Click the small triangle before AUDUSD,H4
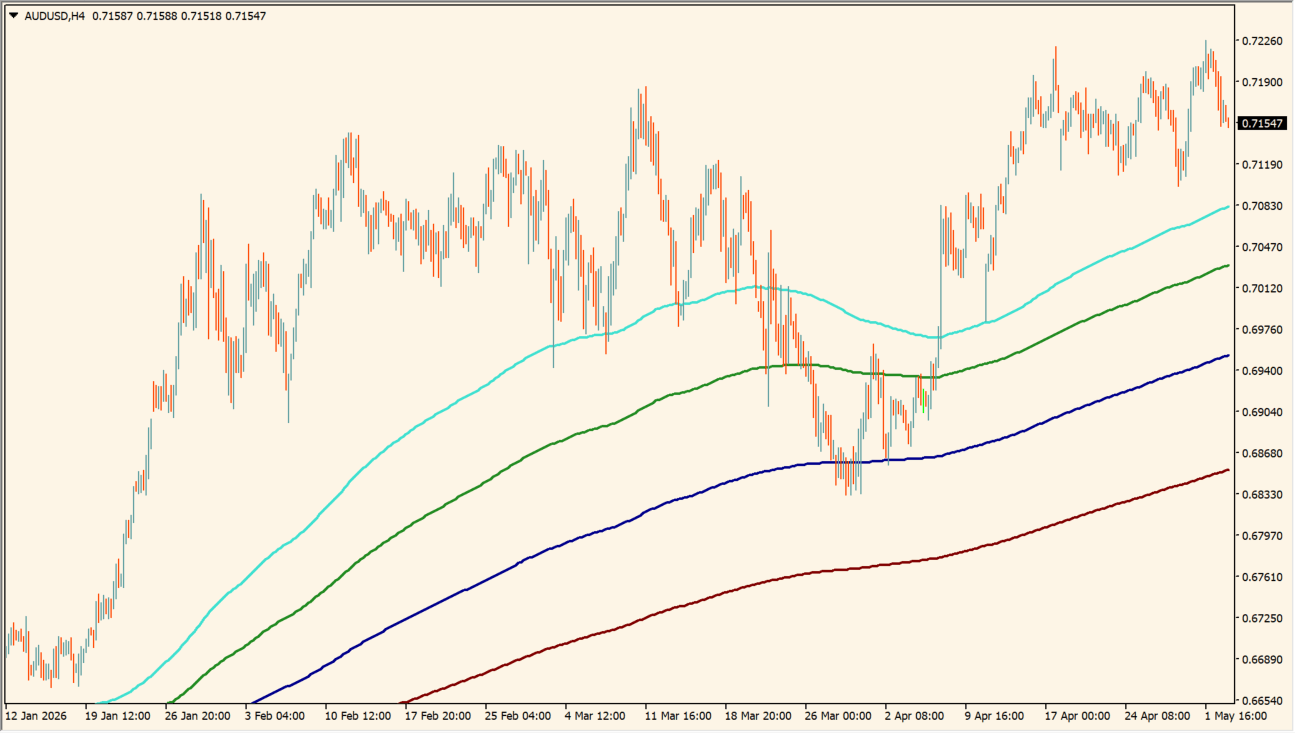Screen dimensions: 1295x733 tap(13, 16)
